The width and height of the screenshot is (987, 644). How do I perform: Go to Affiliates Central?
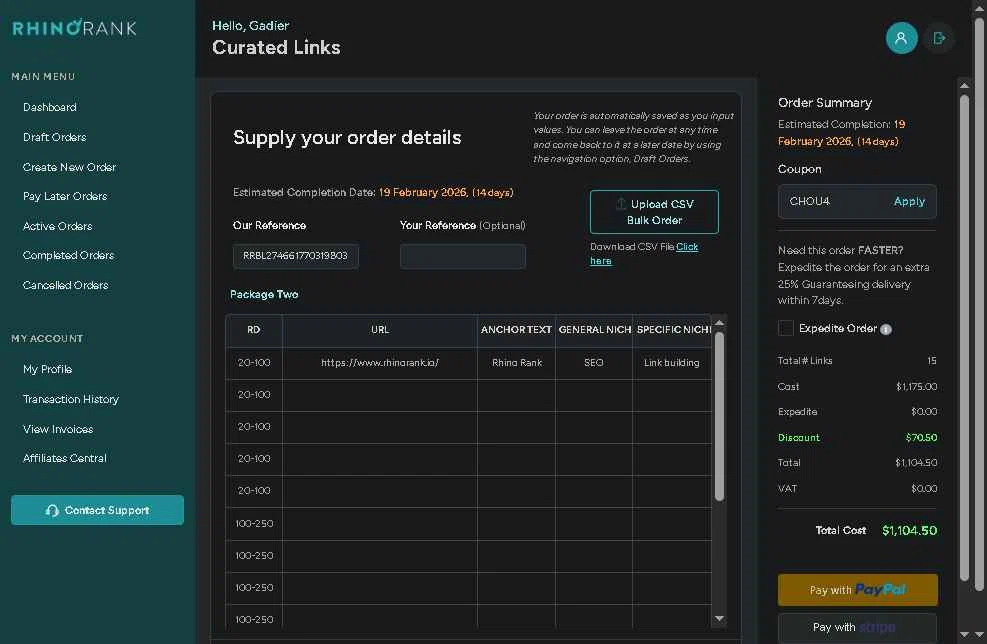tap(64, 458)
